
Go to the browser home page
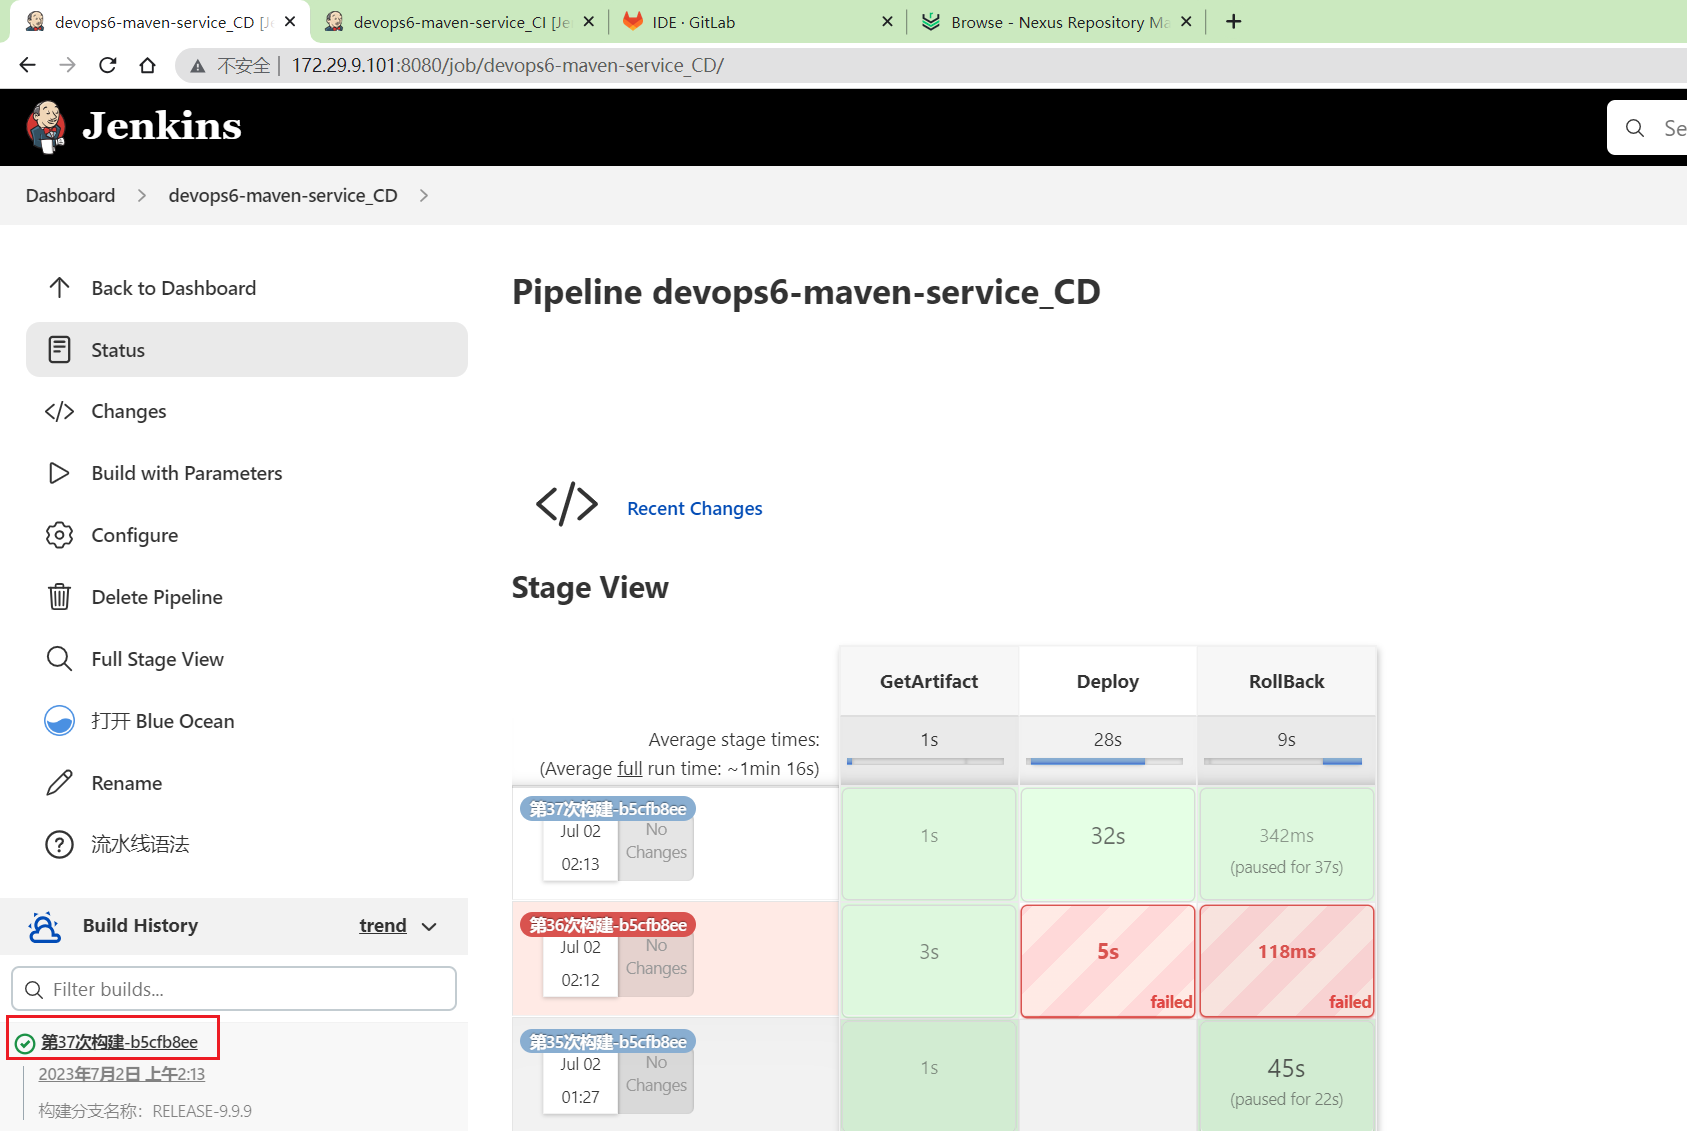click(147, 65)
